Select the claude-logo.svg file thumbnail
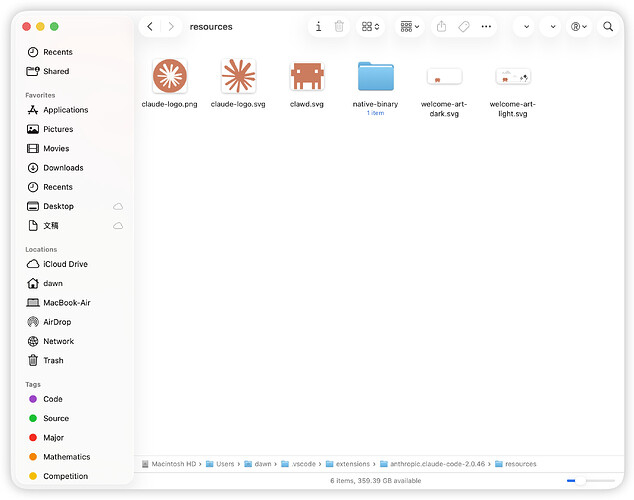This screenshot has width=634, height=500. tap(238, 76)
